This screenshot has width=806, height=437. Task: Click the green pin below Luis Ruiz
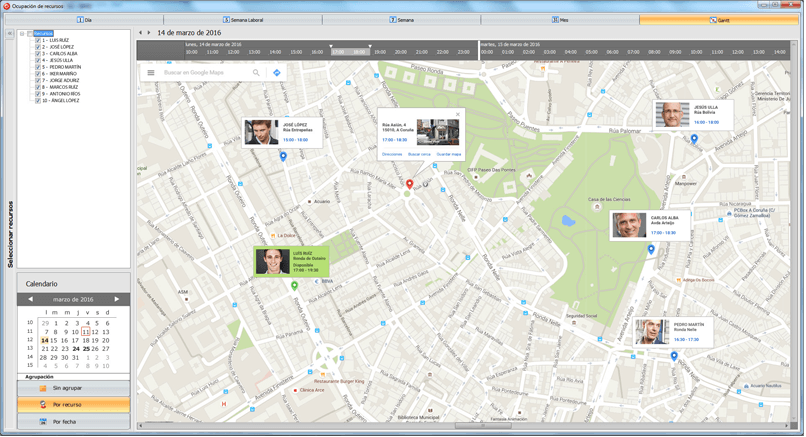(x=294, y=287)
